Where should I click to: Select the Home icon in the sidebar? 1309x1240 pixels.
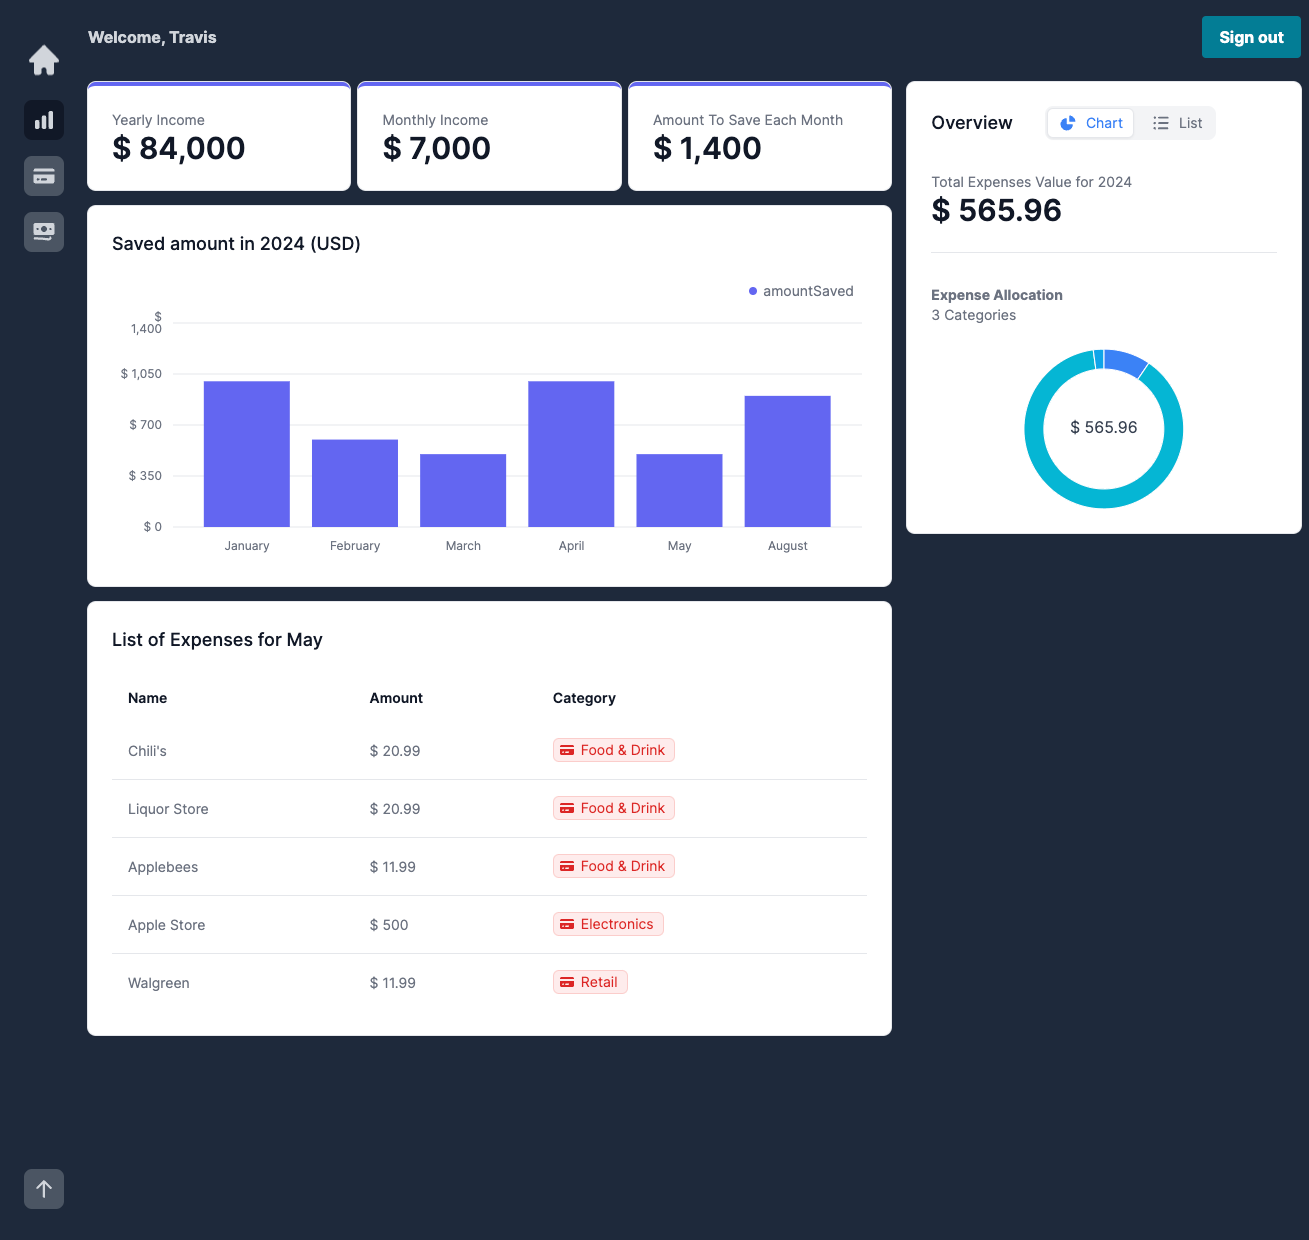click(x=44, y=60)
